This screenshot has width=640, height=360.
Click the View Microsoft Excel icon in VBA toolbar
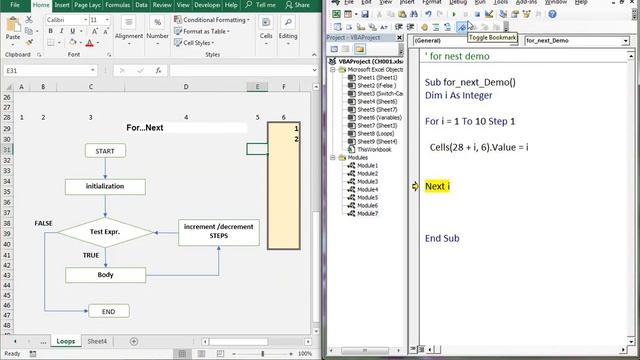tap(336, 14)
